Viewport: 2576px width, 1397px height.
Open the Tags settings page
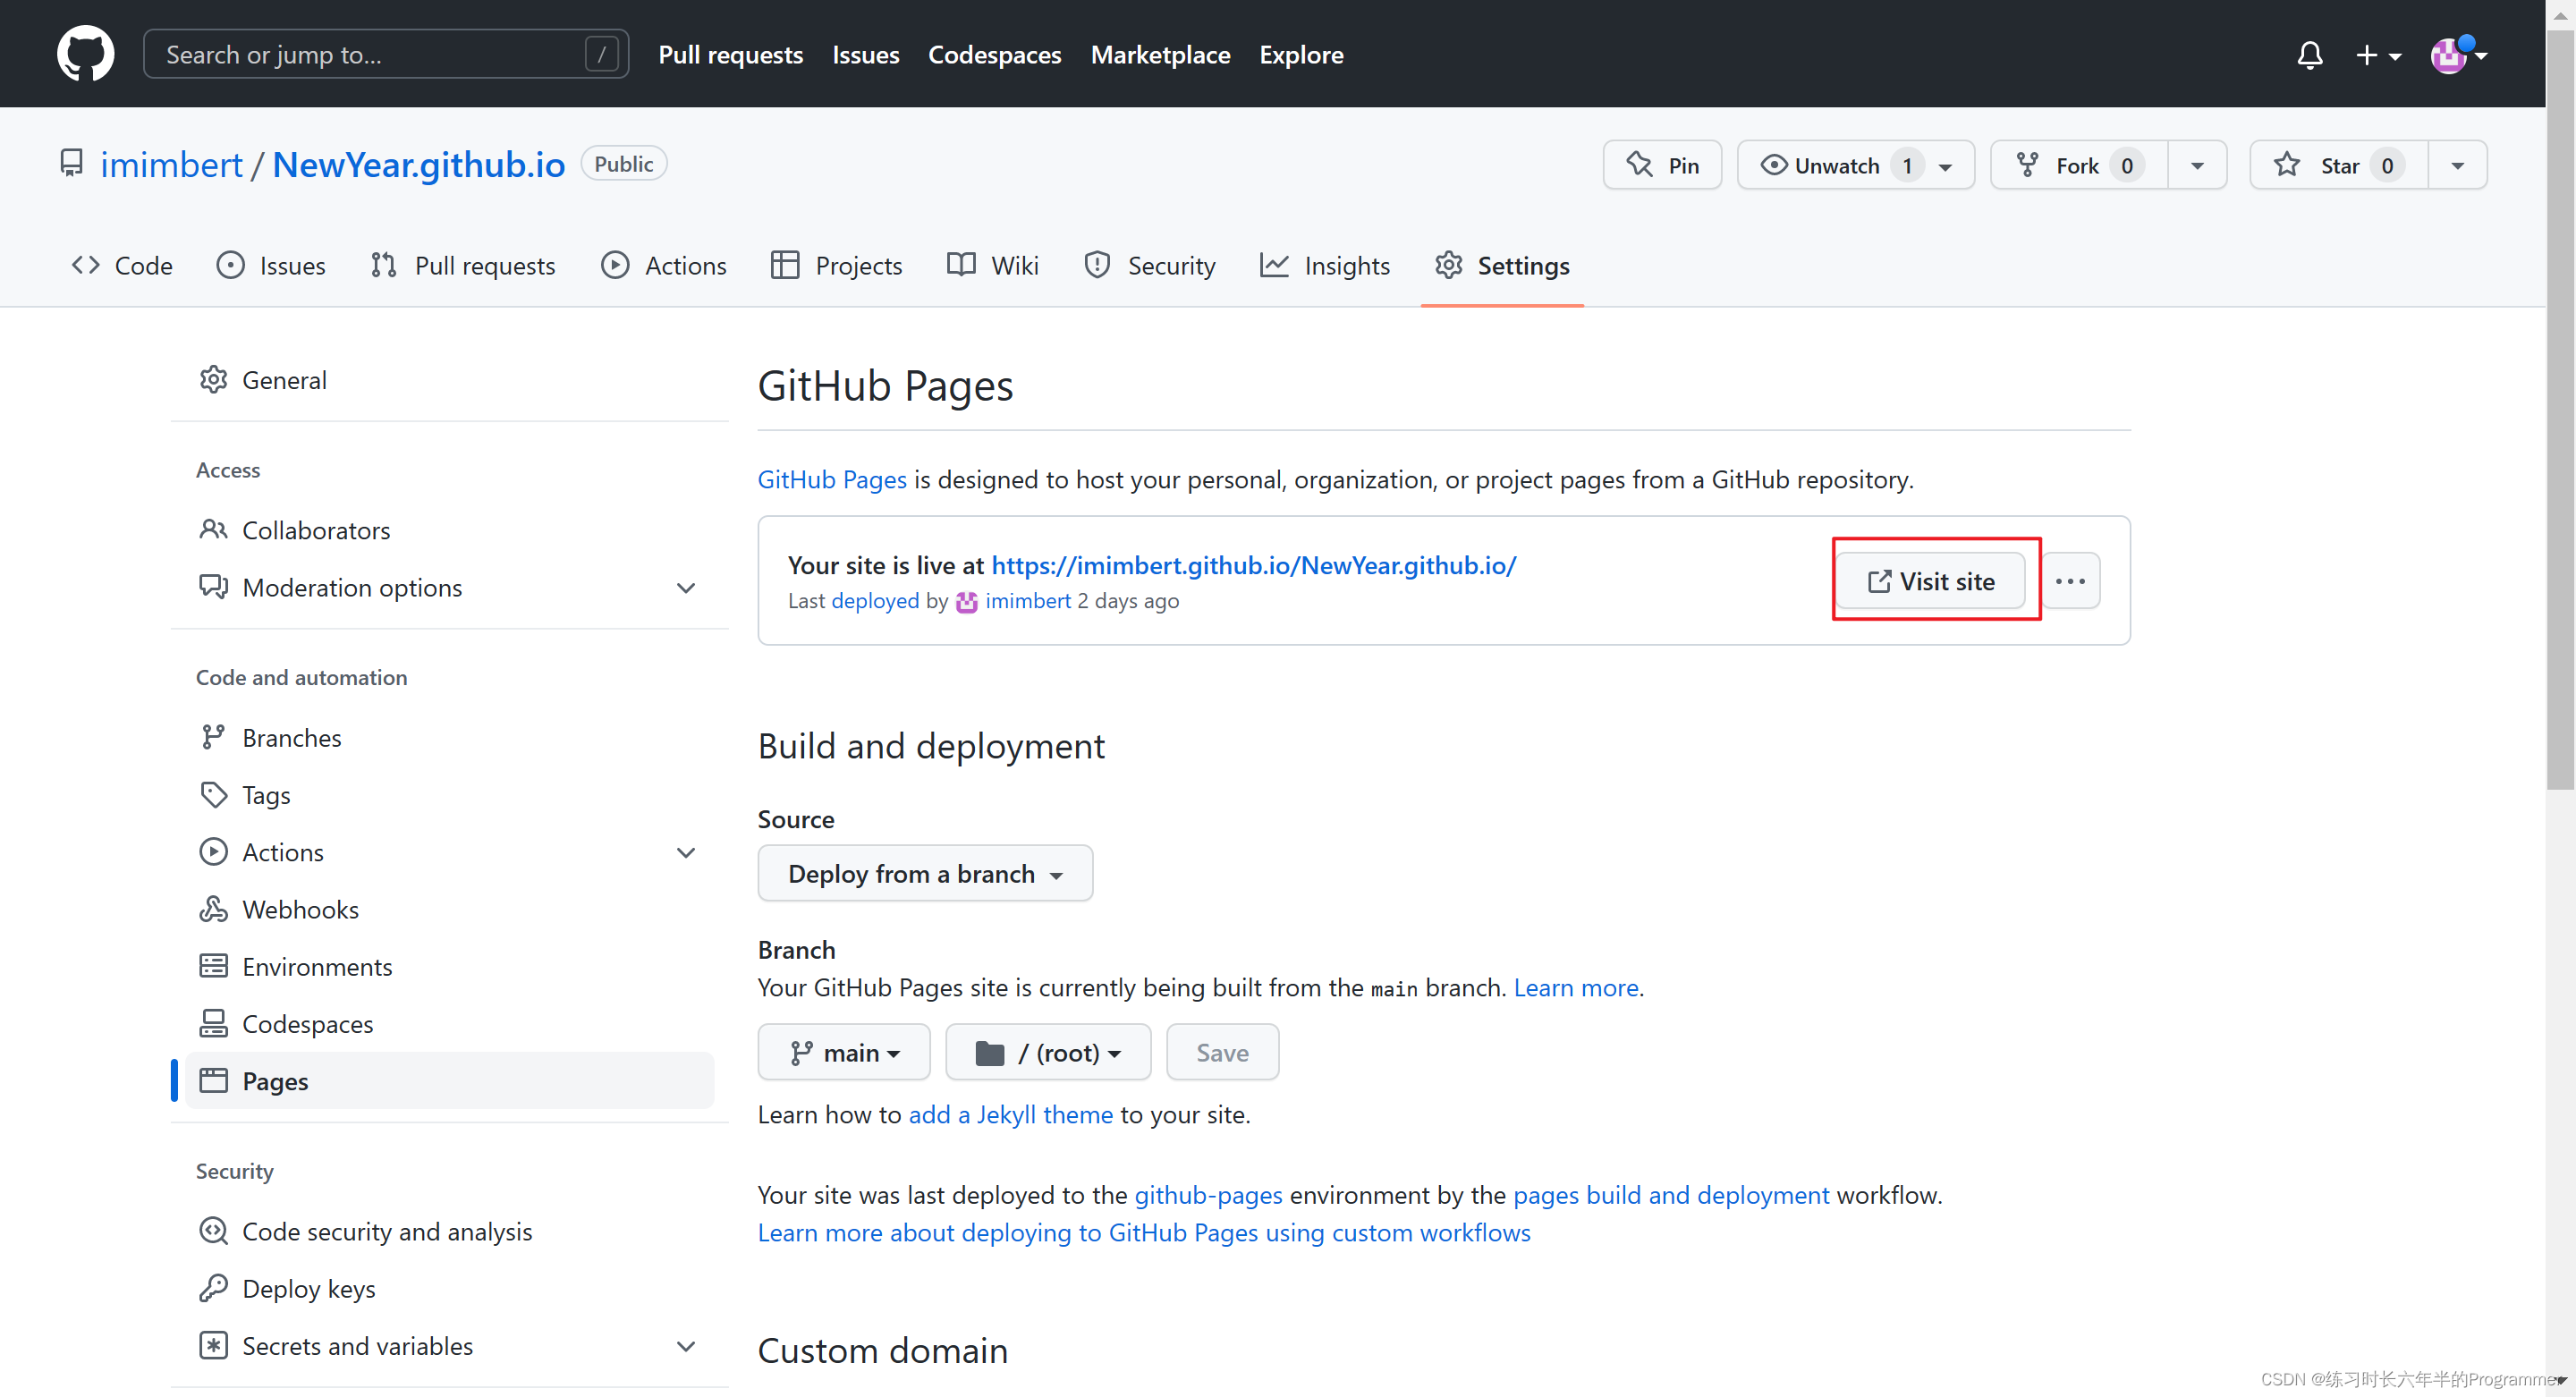[x=266, y=795]
